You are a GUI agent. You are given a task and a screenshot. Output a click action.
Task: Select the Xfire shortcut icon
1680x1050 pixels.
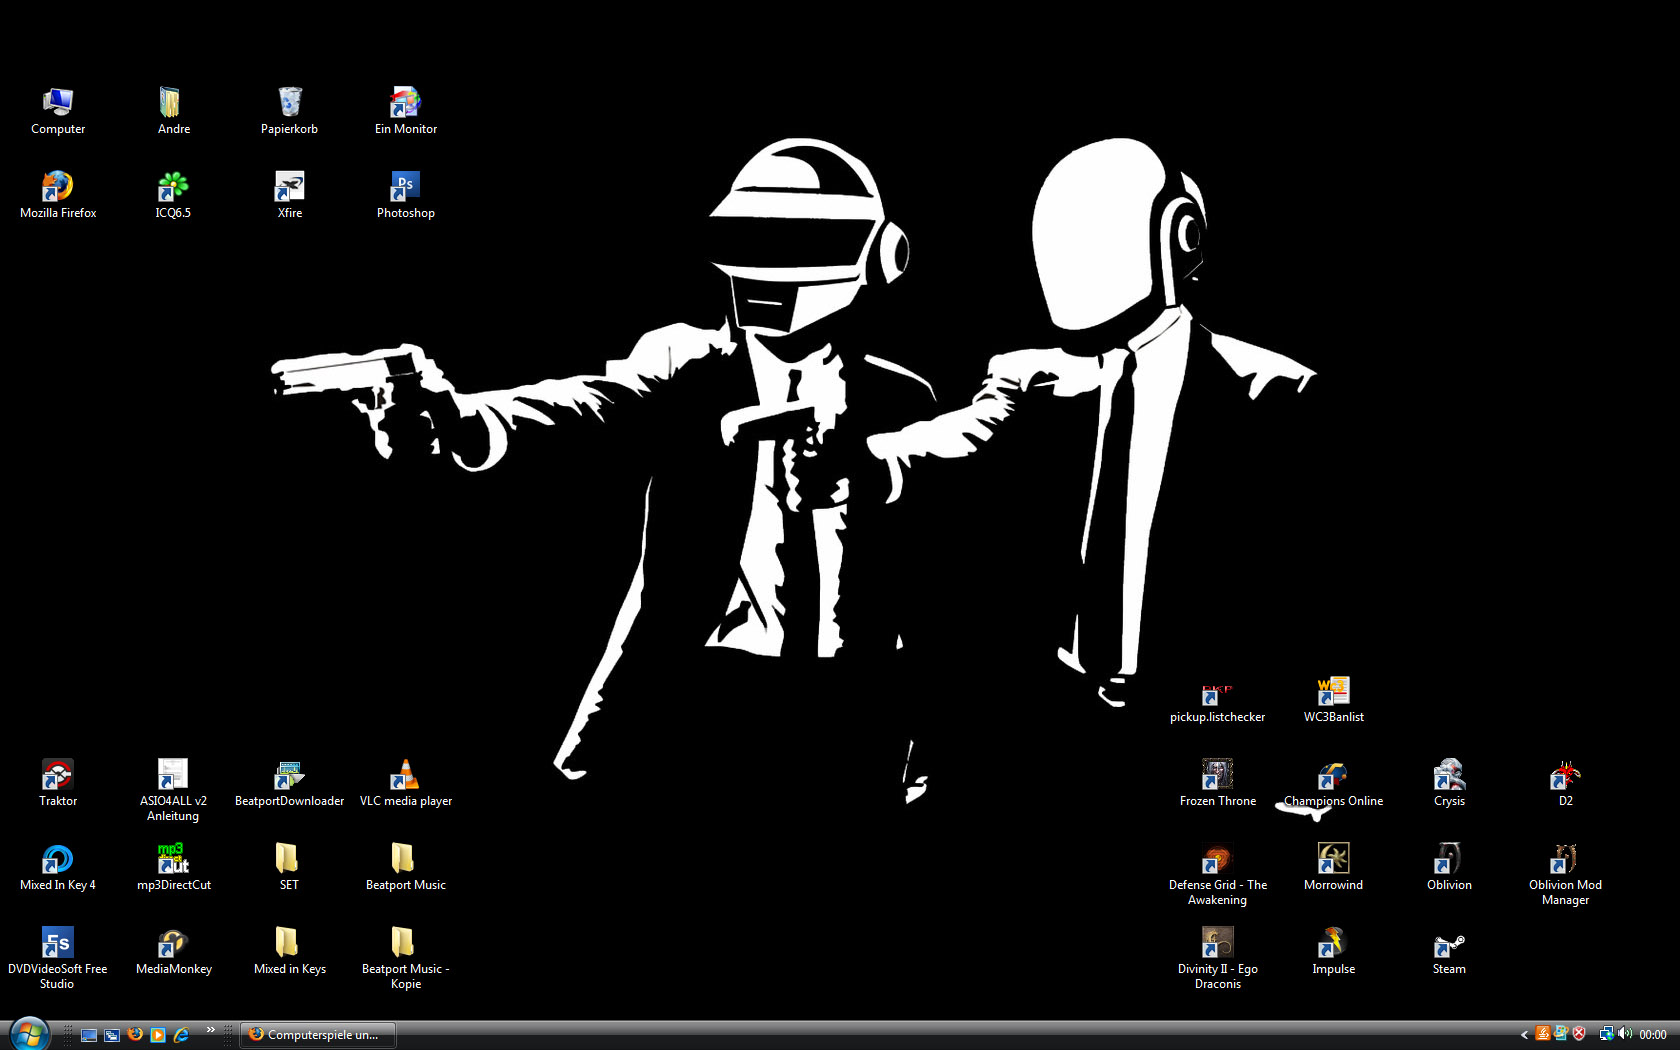[x=289, y=195]
